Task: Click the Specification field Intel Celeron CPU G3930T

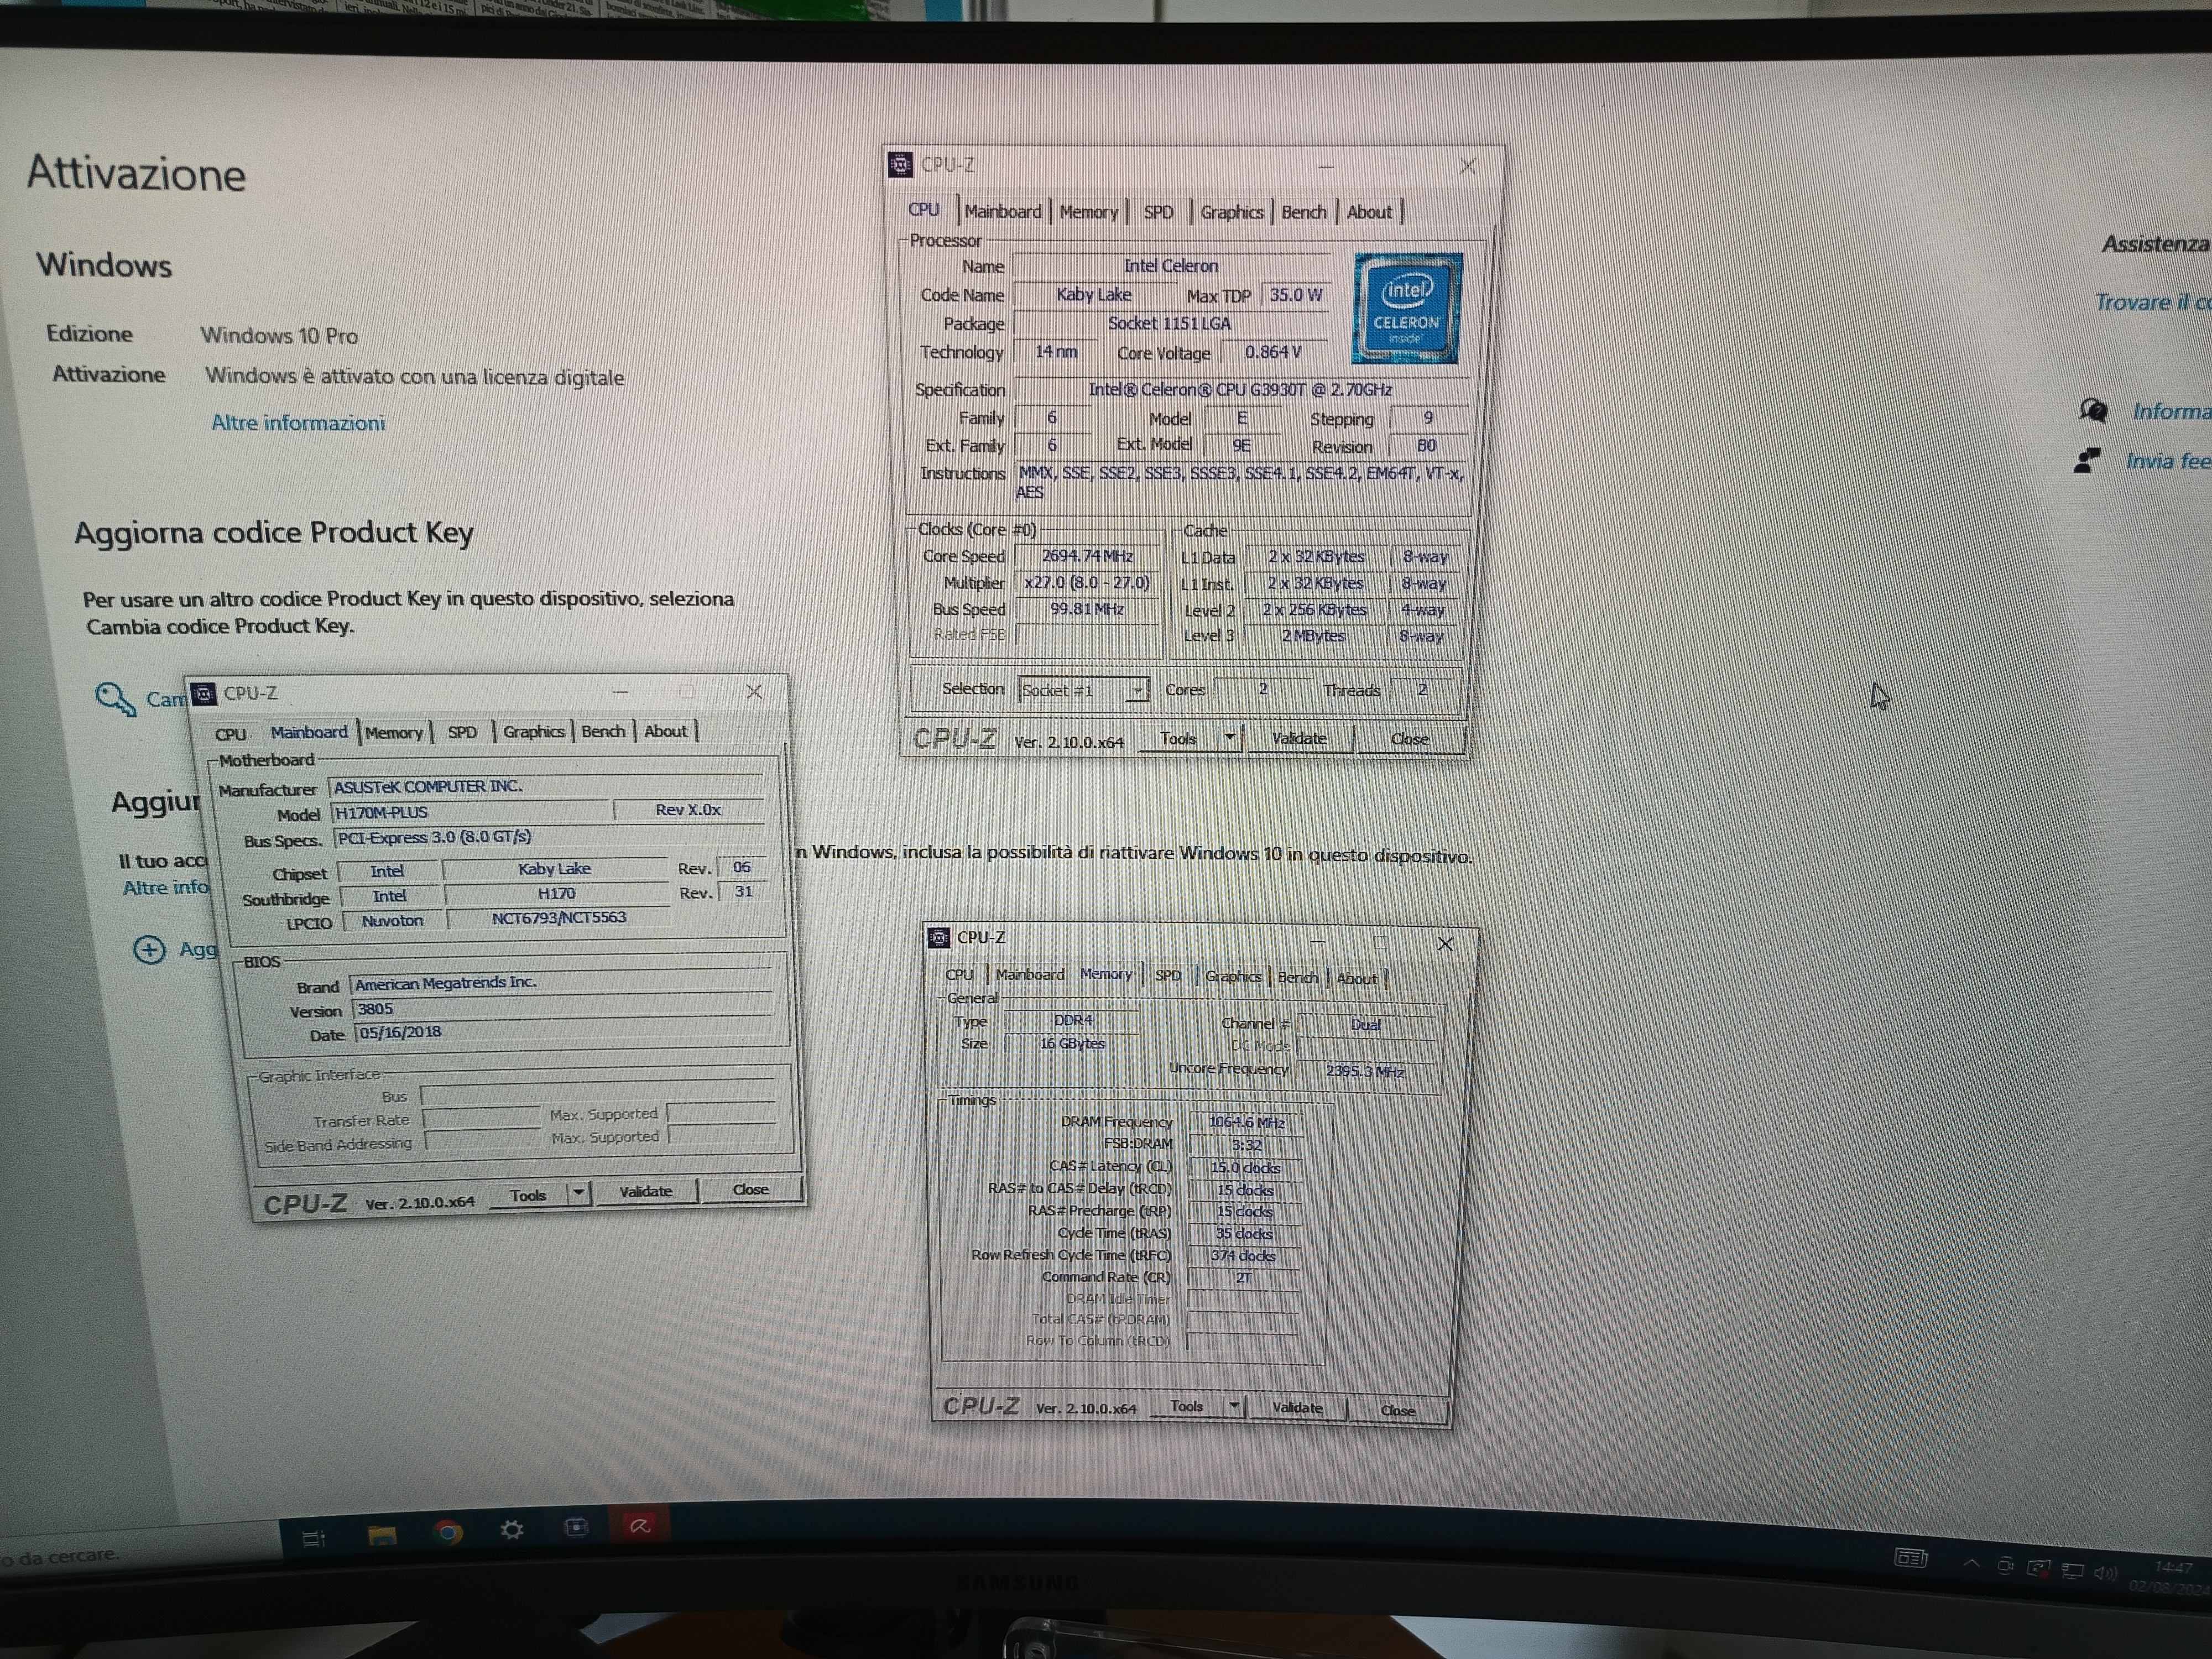Action: 1240,389
